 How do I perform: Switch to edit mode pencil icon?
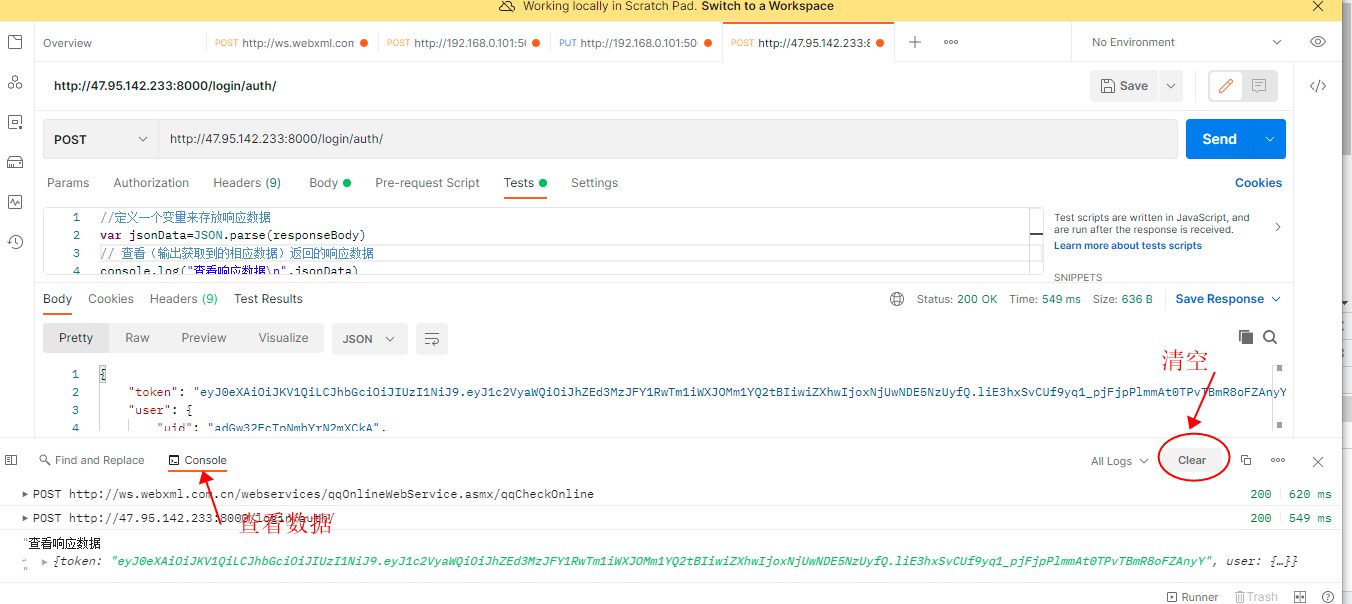point(1226,86)
